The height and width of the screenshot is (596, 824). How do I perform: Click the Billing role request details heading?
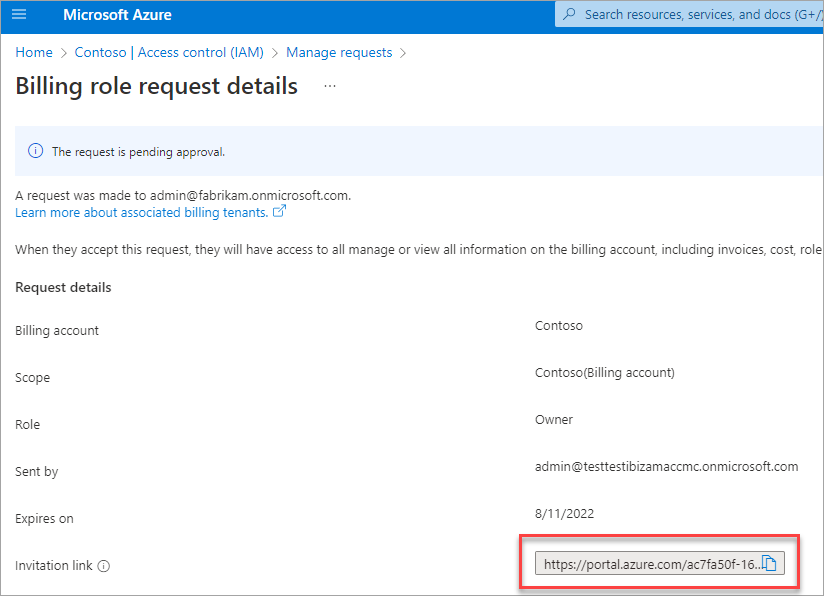[x=156, y=86]
